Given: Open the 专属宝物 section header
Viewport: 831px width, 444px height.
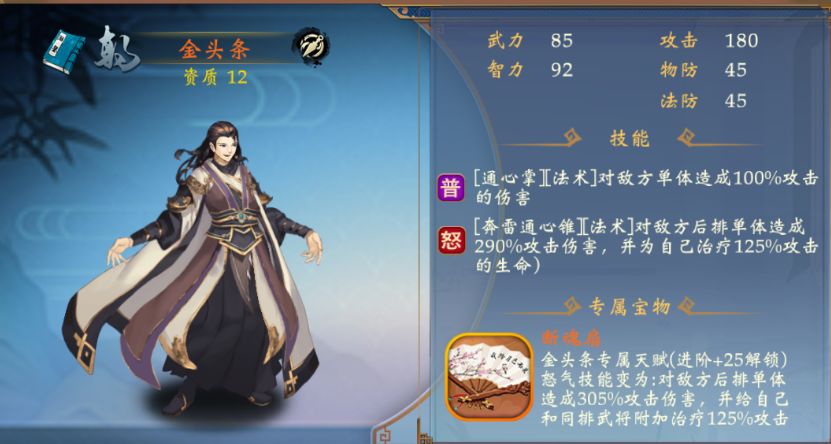Looking at the screenshot, I should pos(630,306).
